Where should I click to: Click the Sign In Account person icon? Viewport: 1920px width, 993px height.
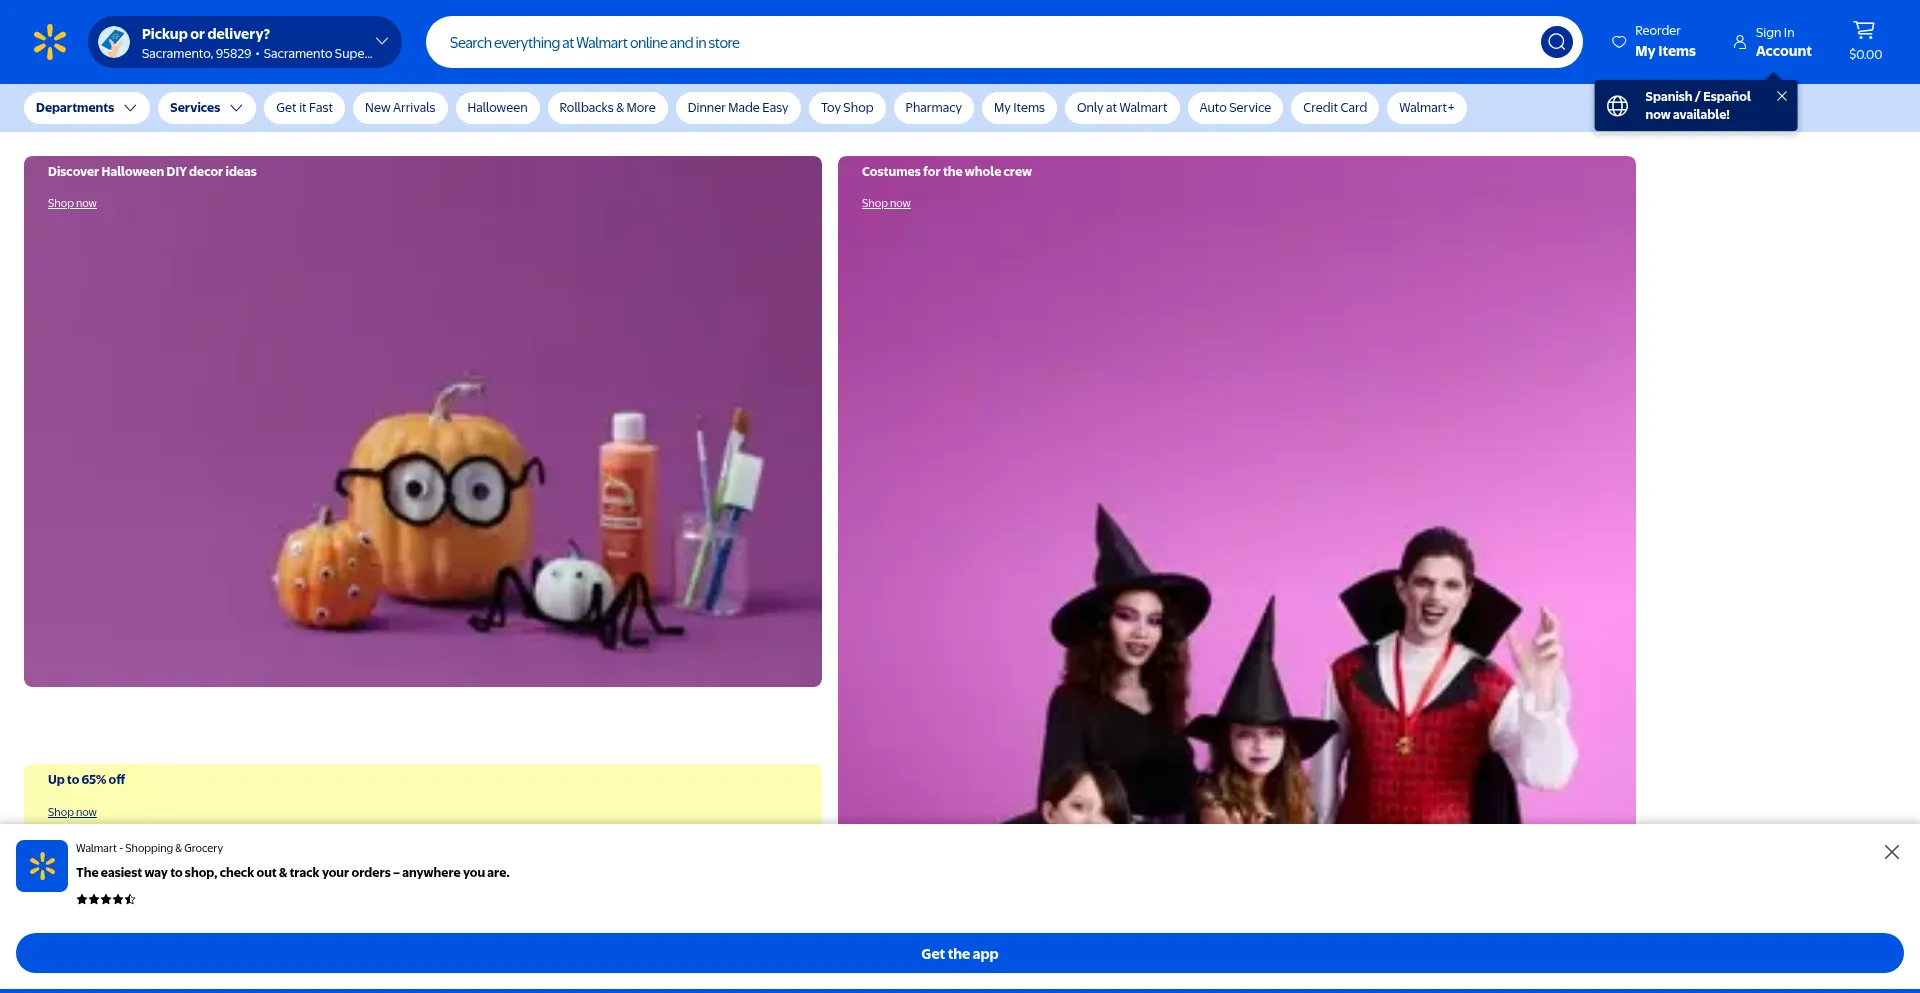tap(1740, 42)
